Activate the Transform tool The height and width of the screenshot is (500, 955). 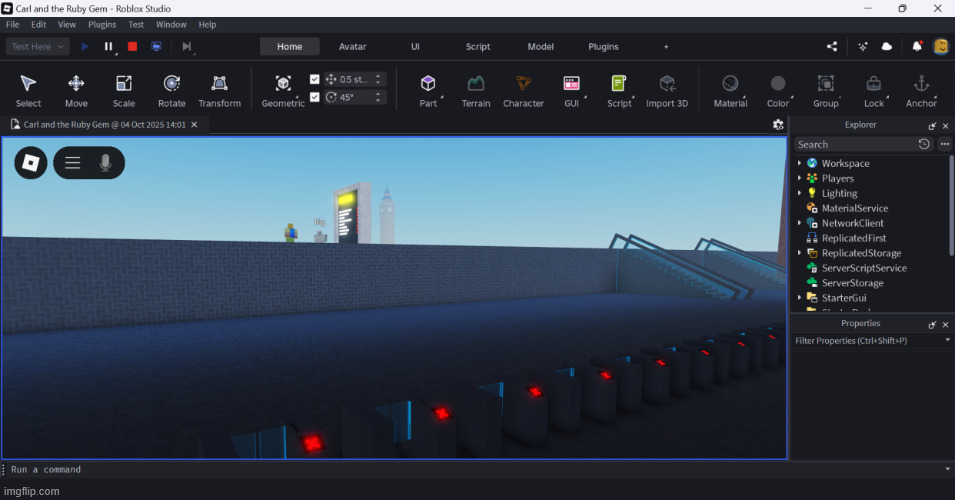pyautogui.click(x=219, y=91)
